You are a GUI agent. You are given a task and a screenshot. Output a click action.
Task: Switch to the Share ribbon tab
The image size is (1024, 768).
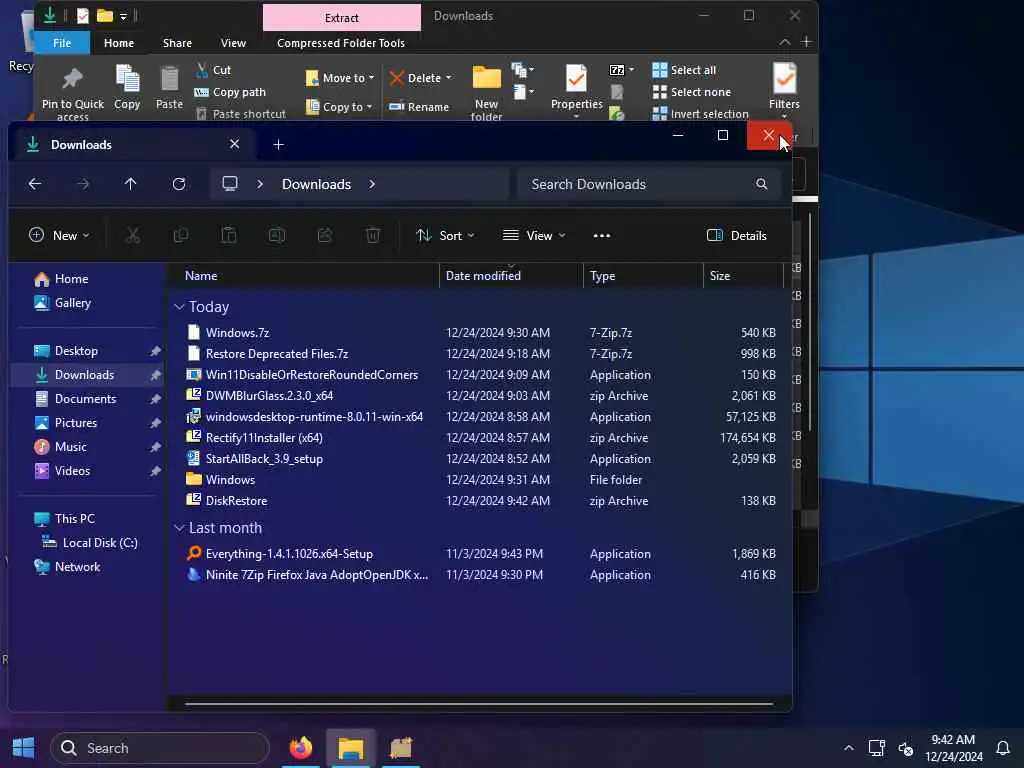(x=177, y=43)
